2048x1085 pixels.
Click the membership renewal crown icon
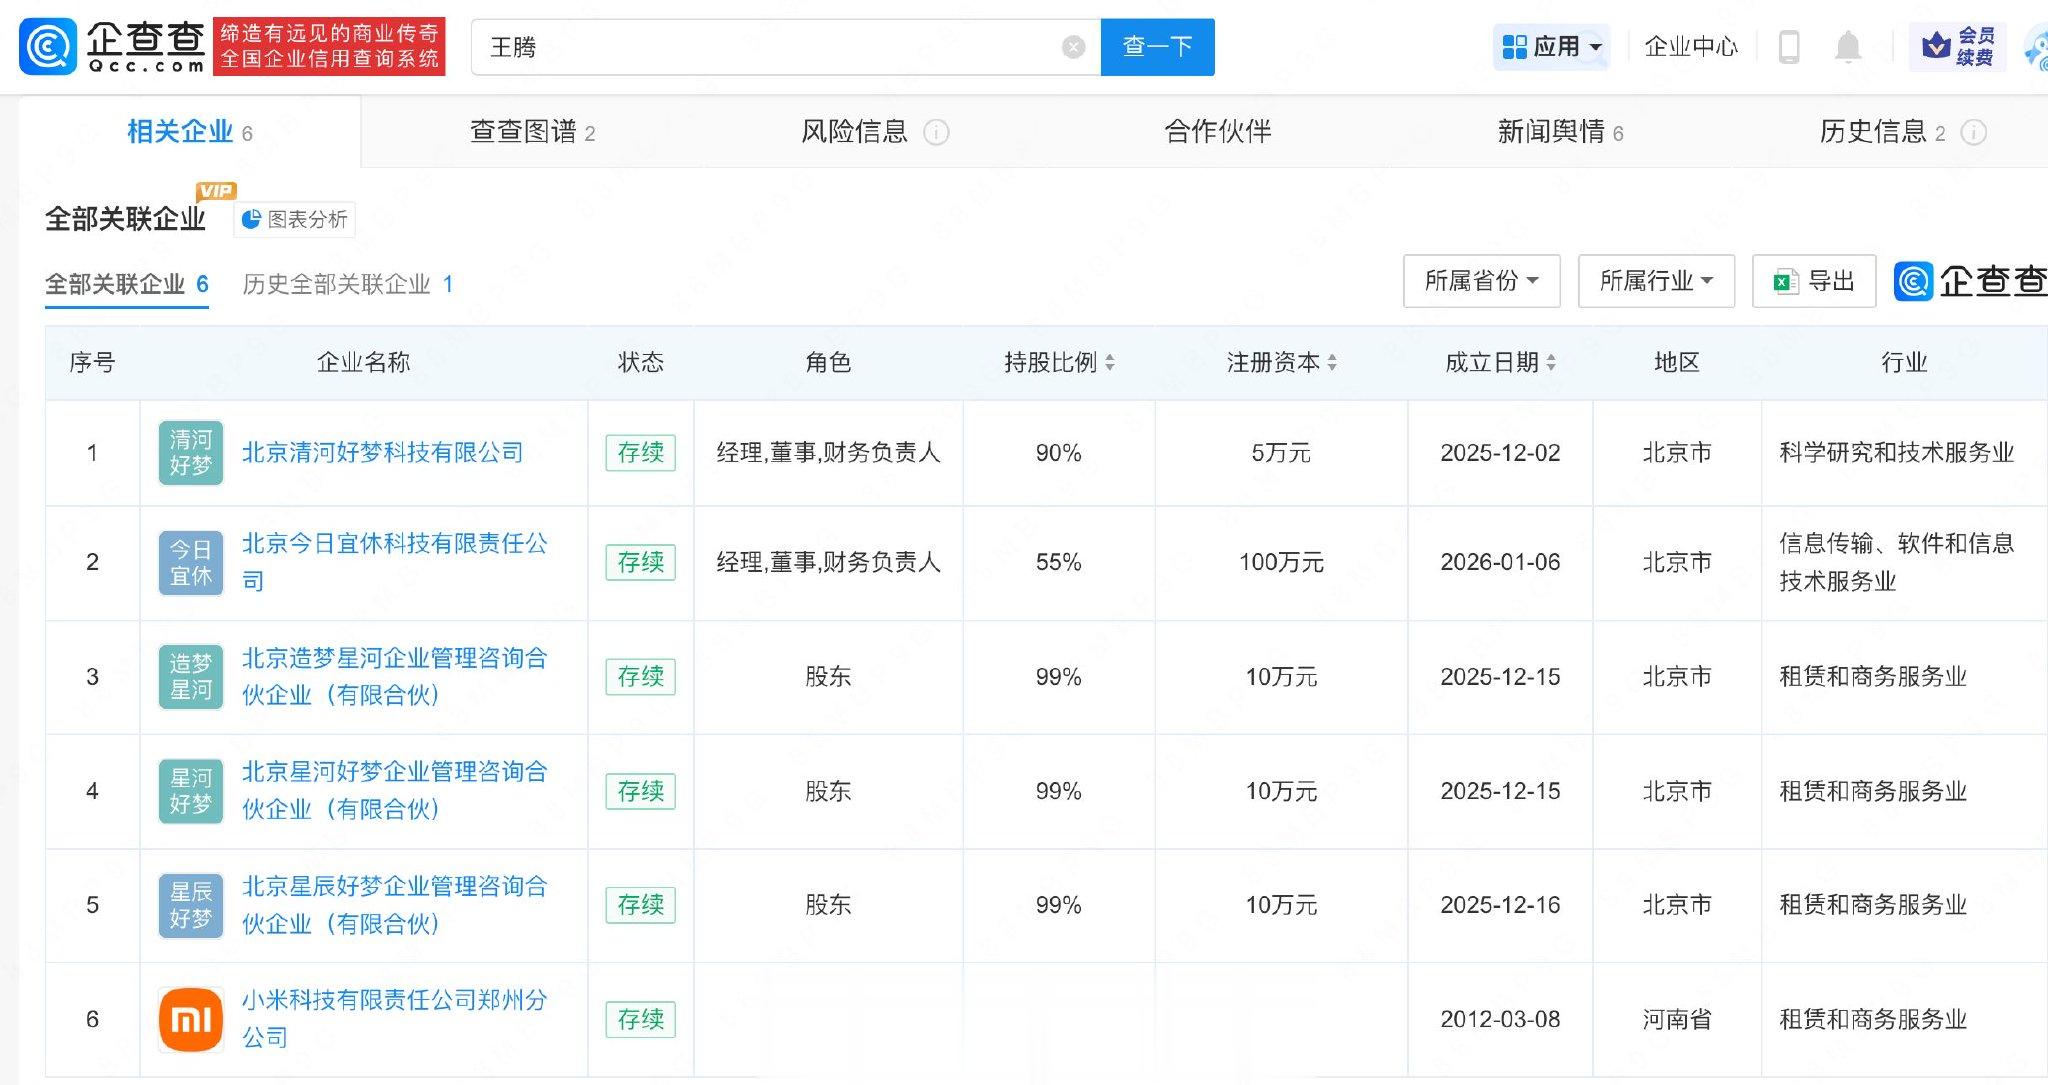(x=1937, y=46)
